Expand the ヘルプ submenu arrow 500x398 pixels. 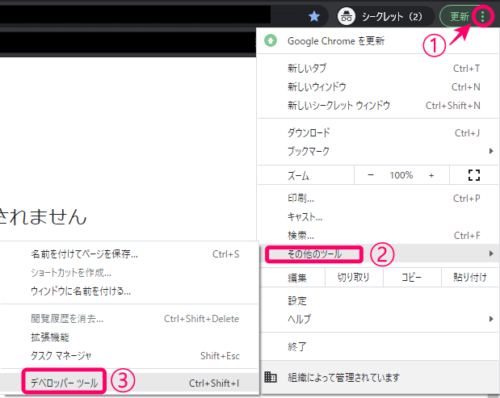491,319
